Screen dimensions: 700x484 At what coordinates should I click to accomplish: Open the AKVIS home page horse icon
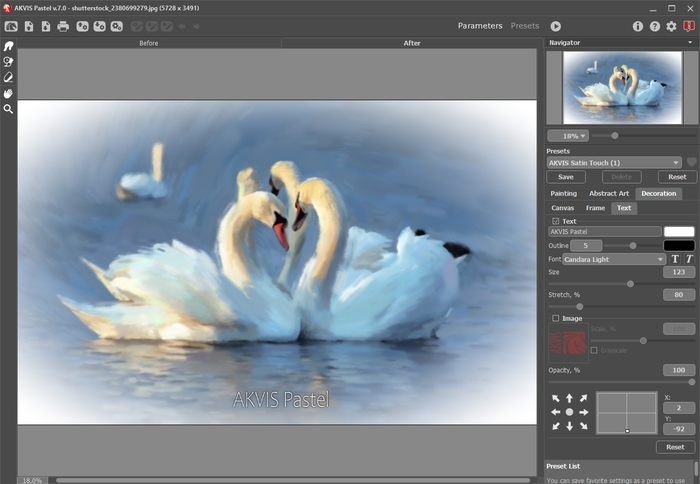pyautogui.click(x=11, y=26)
